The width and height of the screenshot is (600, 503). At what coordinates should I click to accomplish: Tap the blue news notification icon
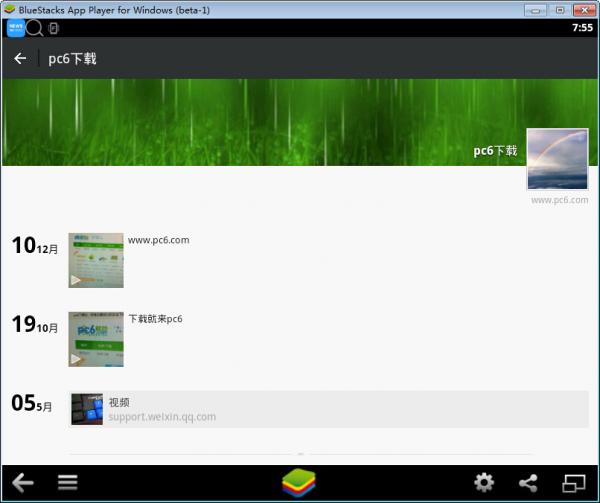(16, 28)
